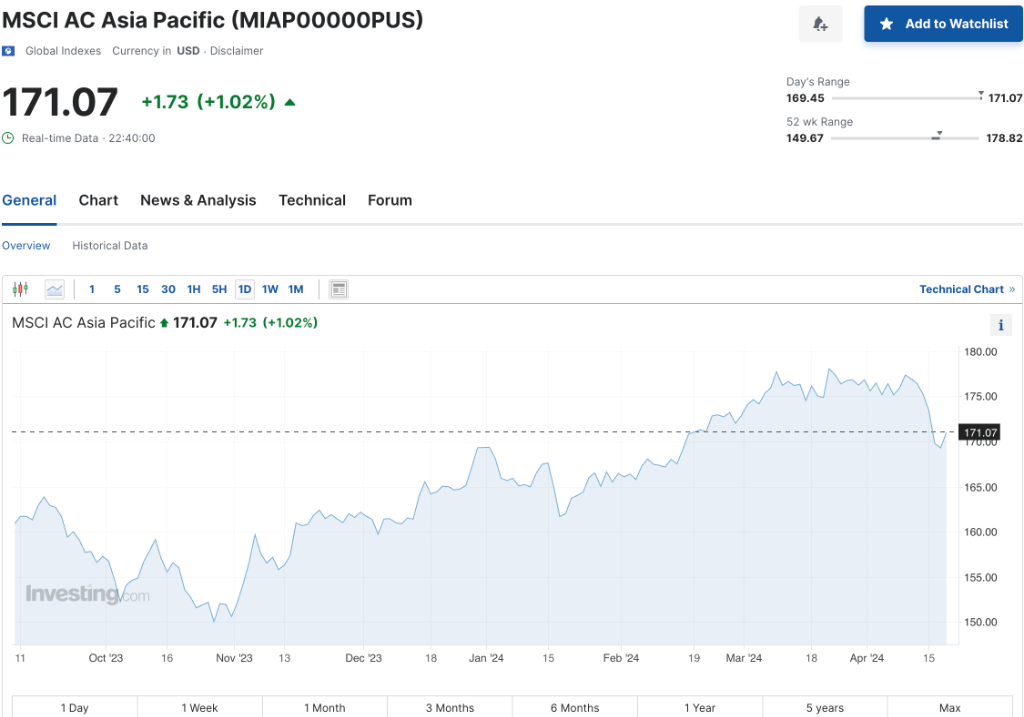
Task: Choose the 5 years time range
Action: (x=825, y=707)
